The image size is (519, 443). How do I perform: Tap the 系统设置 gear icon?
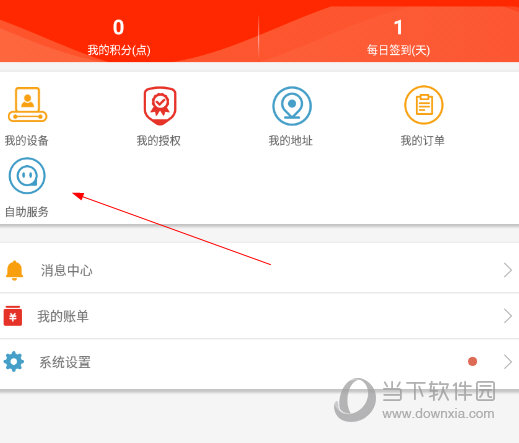pos(14,361)
